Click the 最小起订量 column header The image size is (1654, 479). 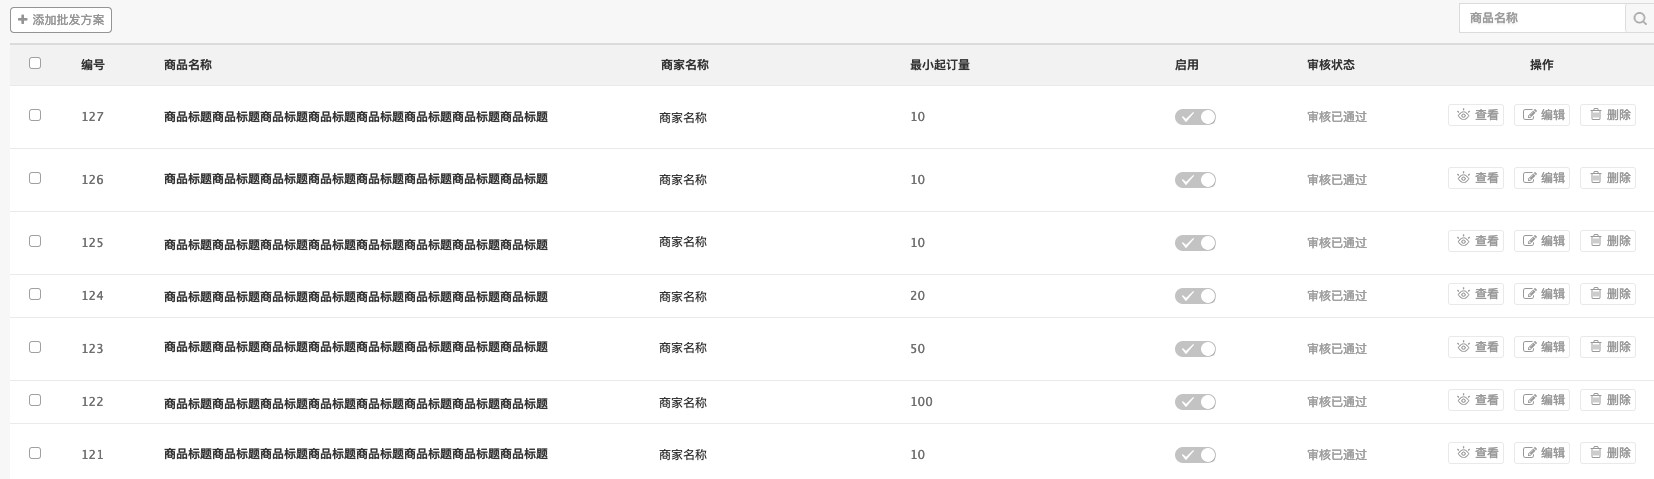tap(939, 65)
